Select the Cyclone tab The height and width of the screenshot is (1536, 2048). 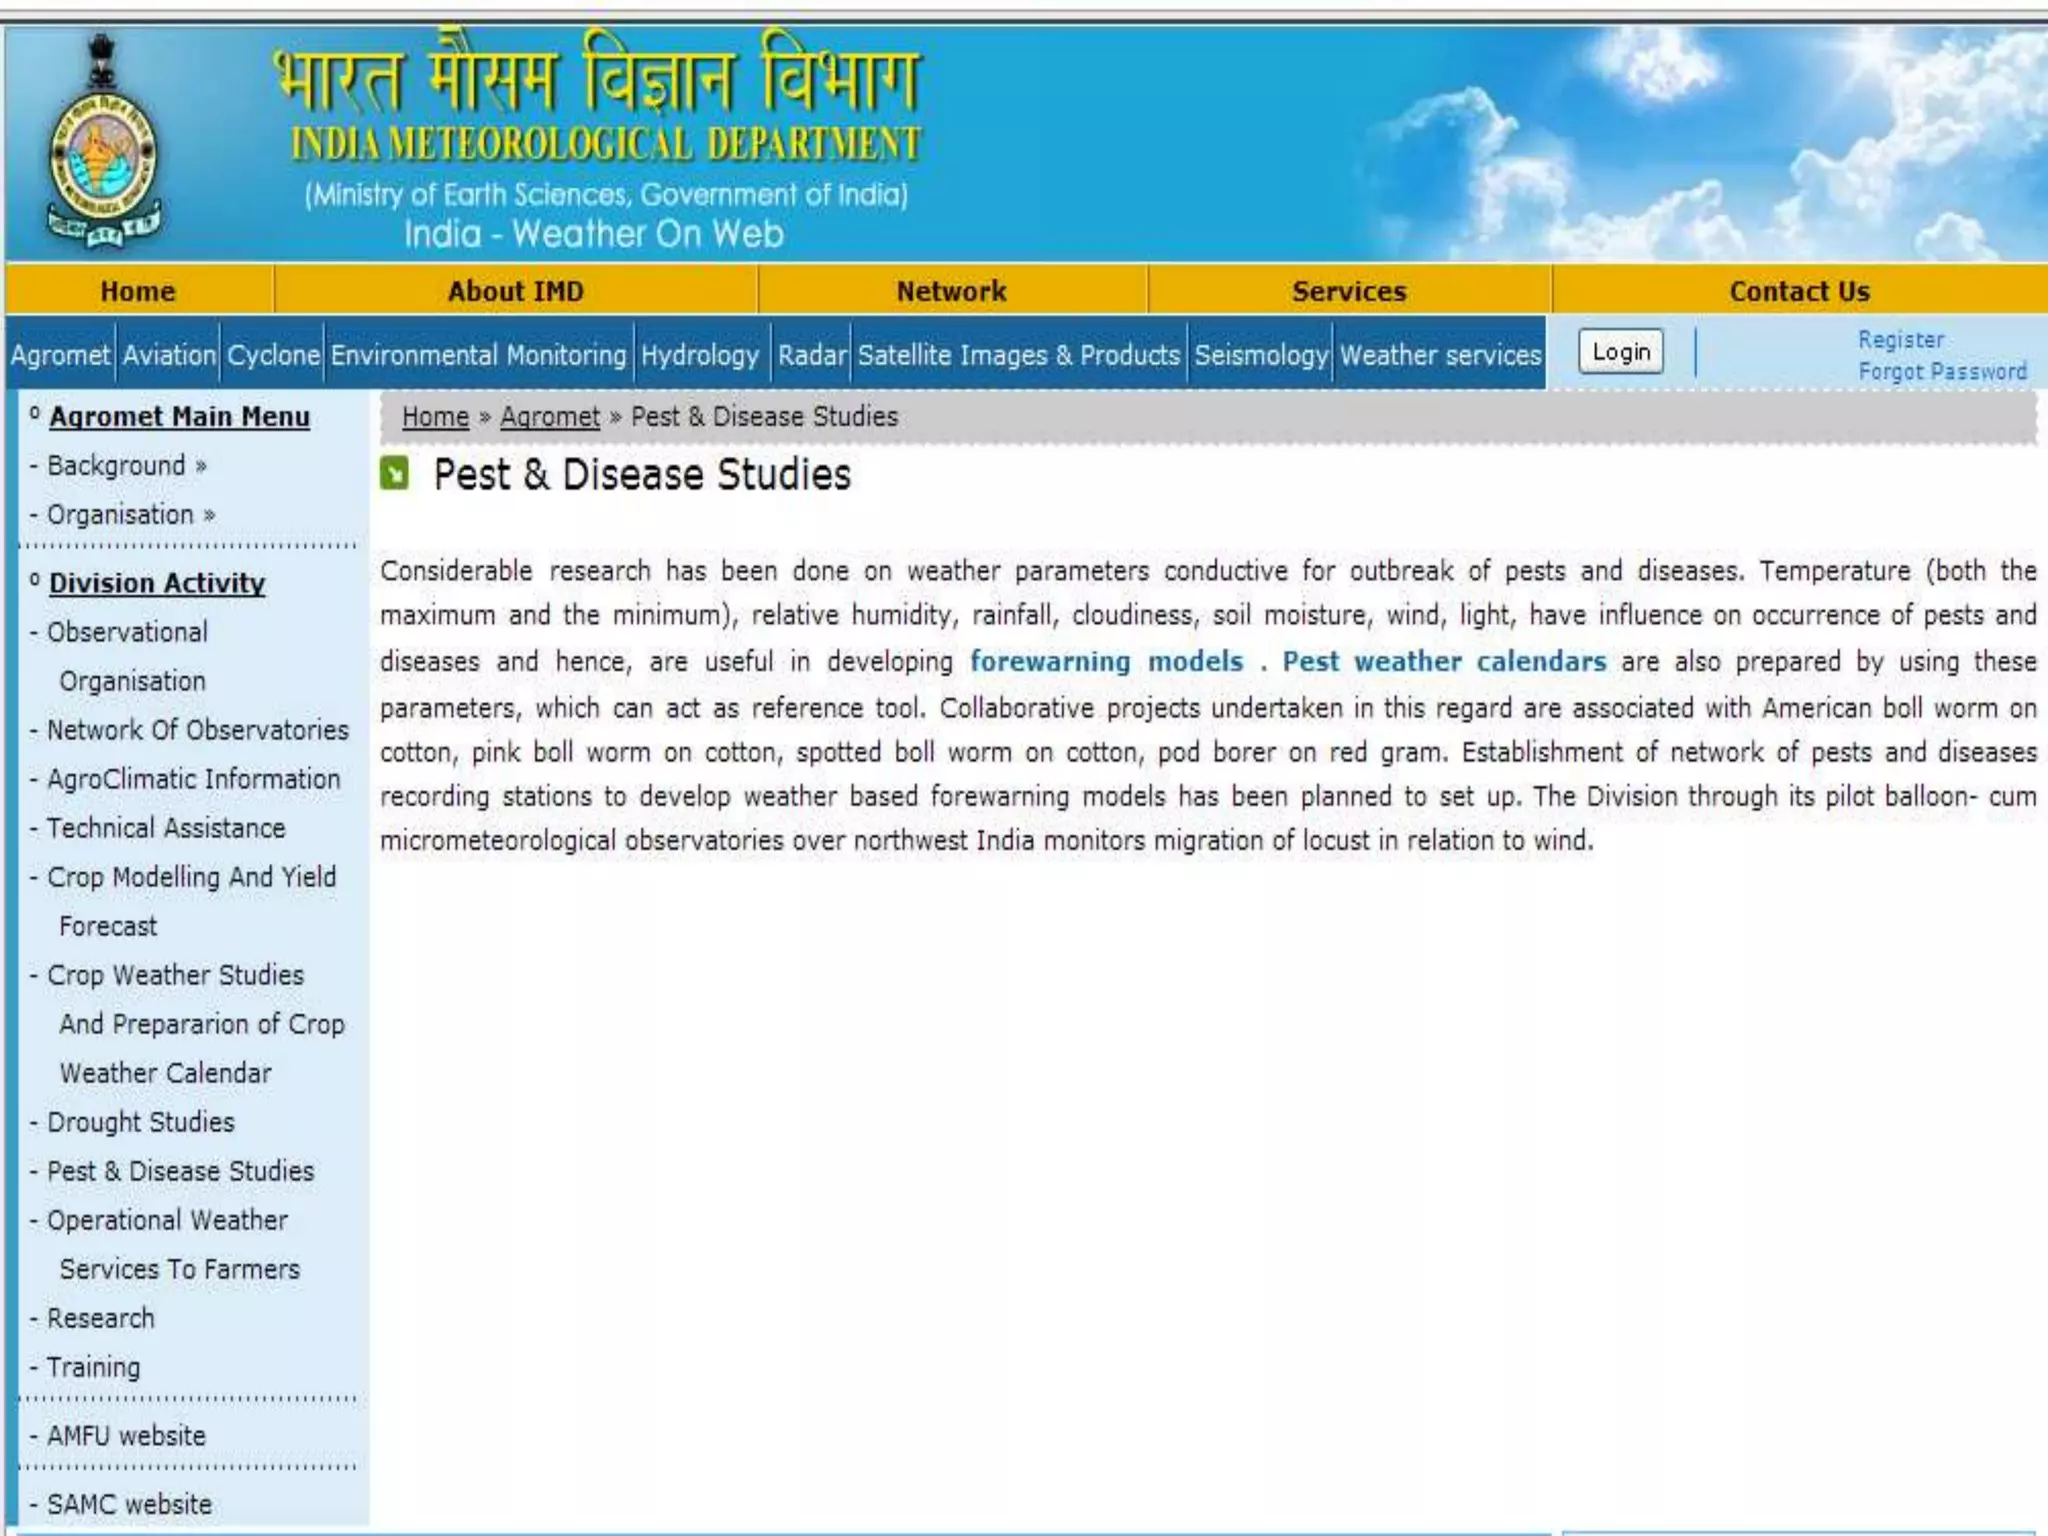tap(273, 355)
